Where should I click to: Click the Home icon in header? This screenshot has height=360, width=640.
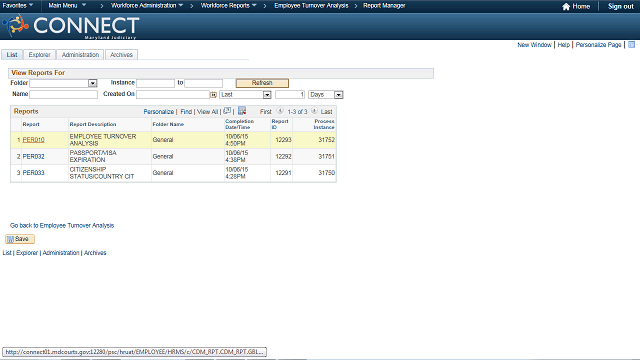[566, 7]
